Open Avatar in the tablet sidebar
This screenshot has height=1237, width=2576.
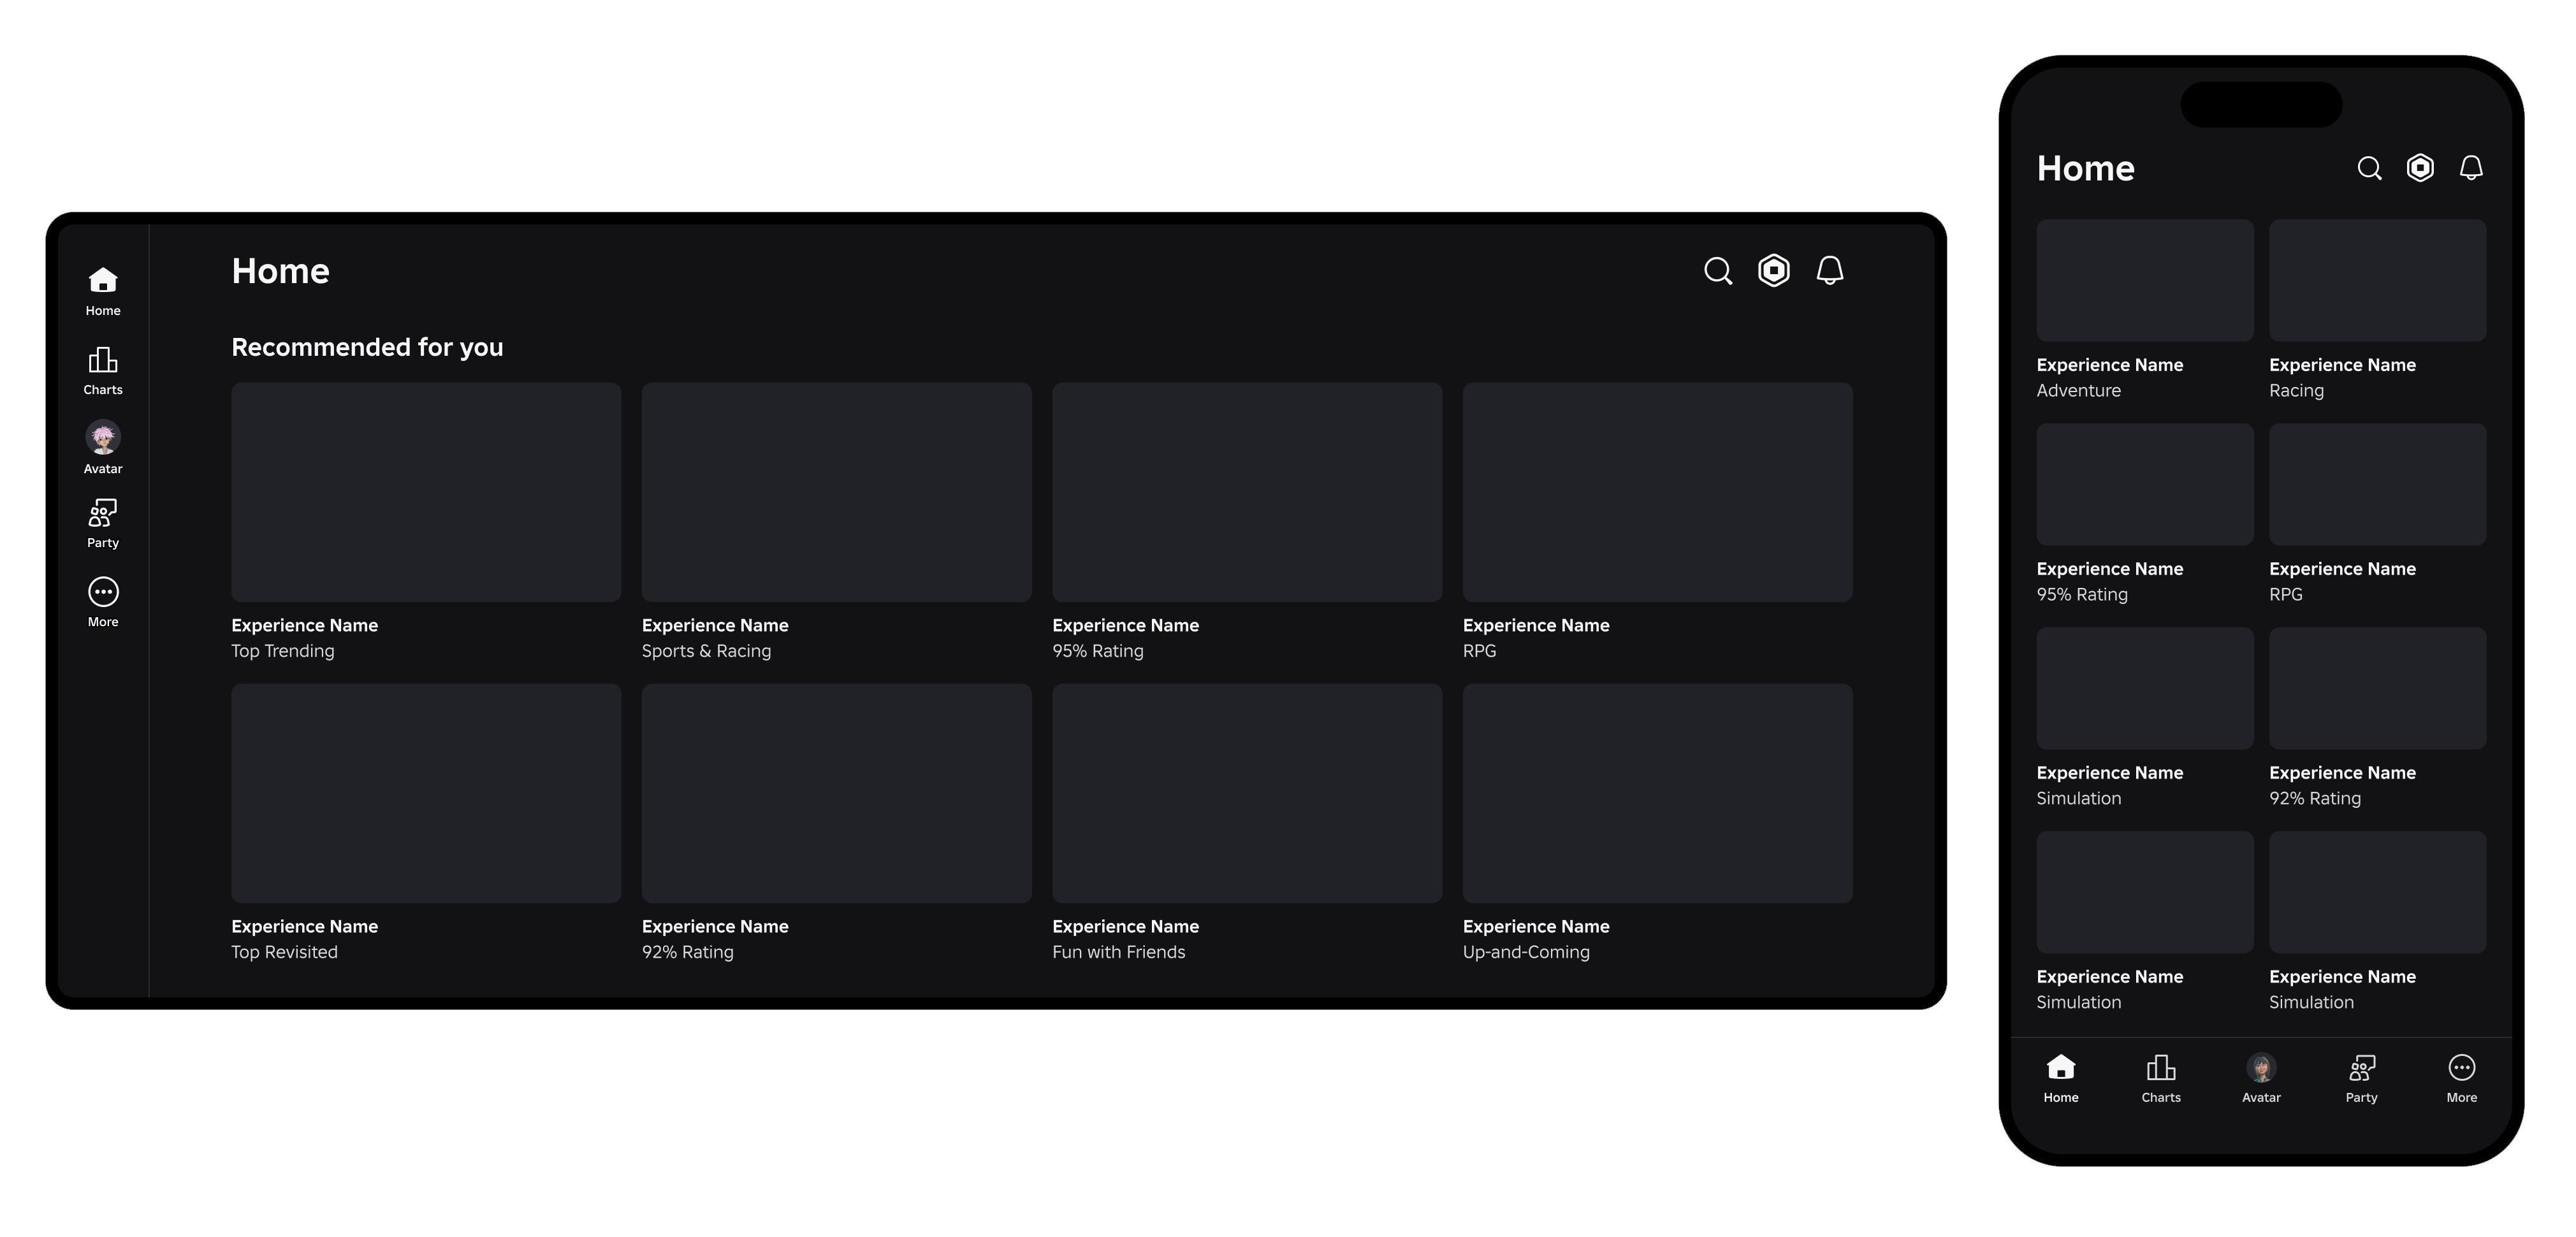(x=103, y=447)
